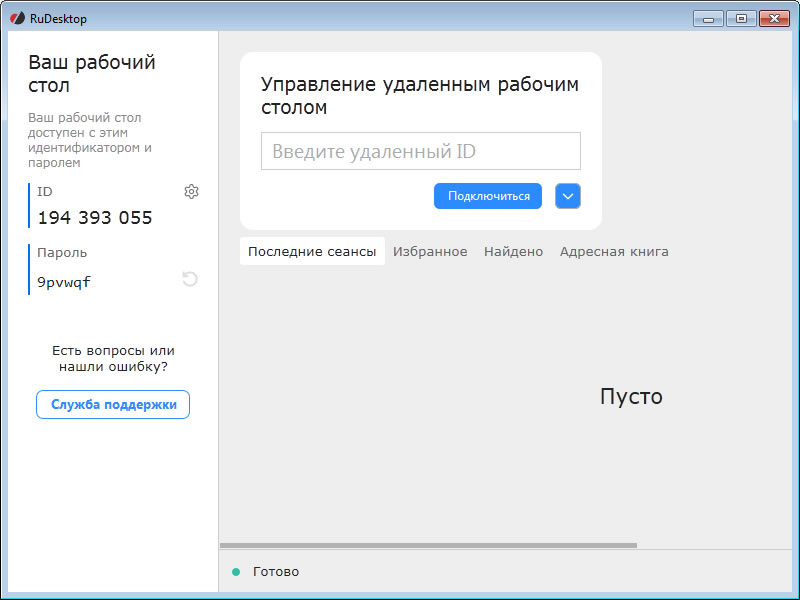The width and height of the screenshot is (800, 600).
Task: Click the ID number 194 393 055
Action: point(95,218)
